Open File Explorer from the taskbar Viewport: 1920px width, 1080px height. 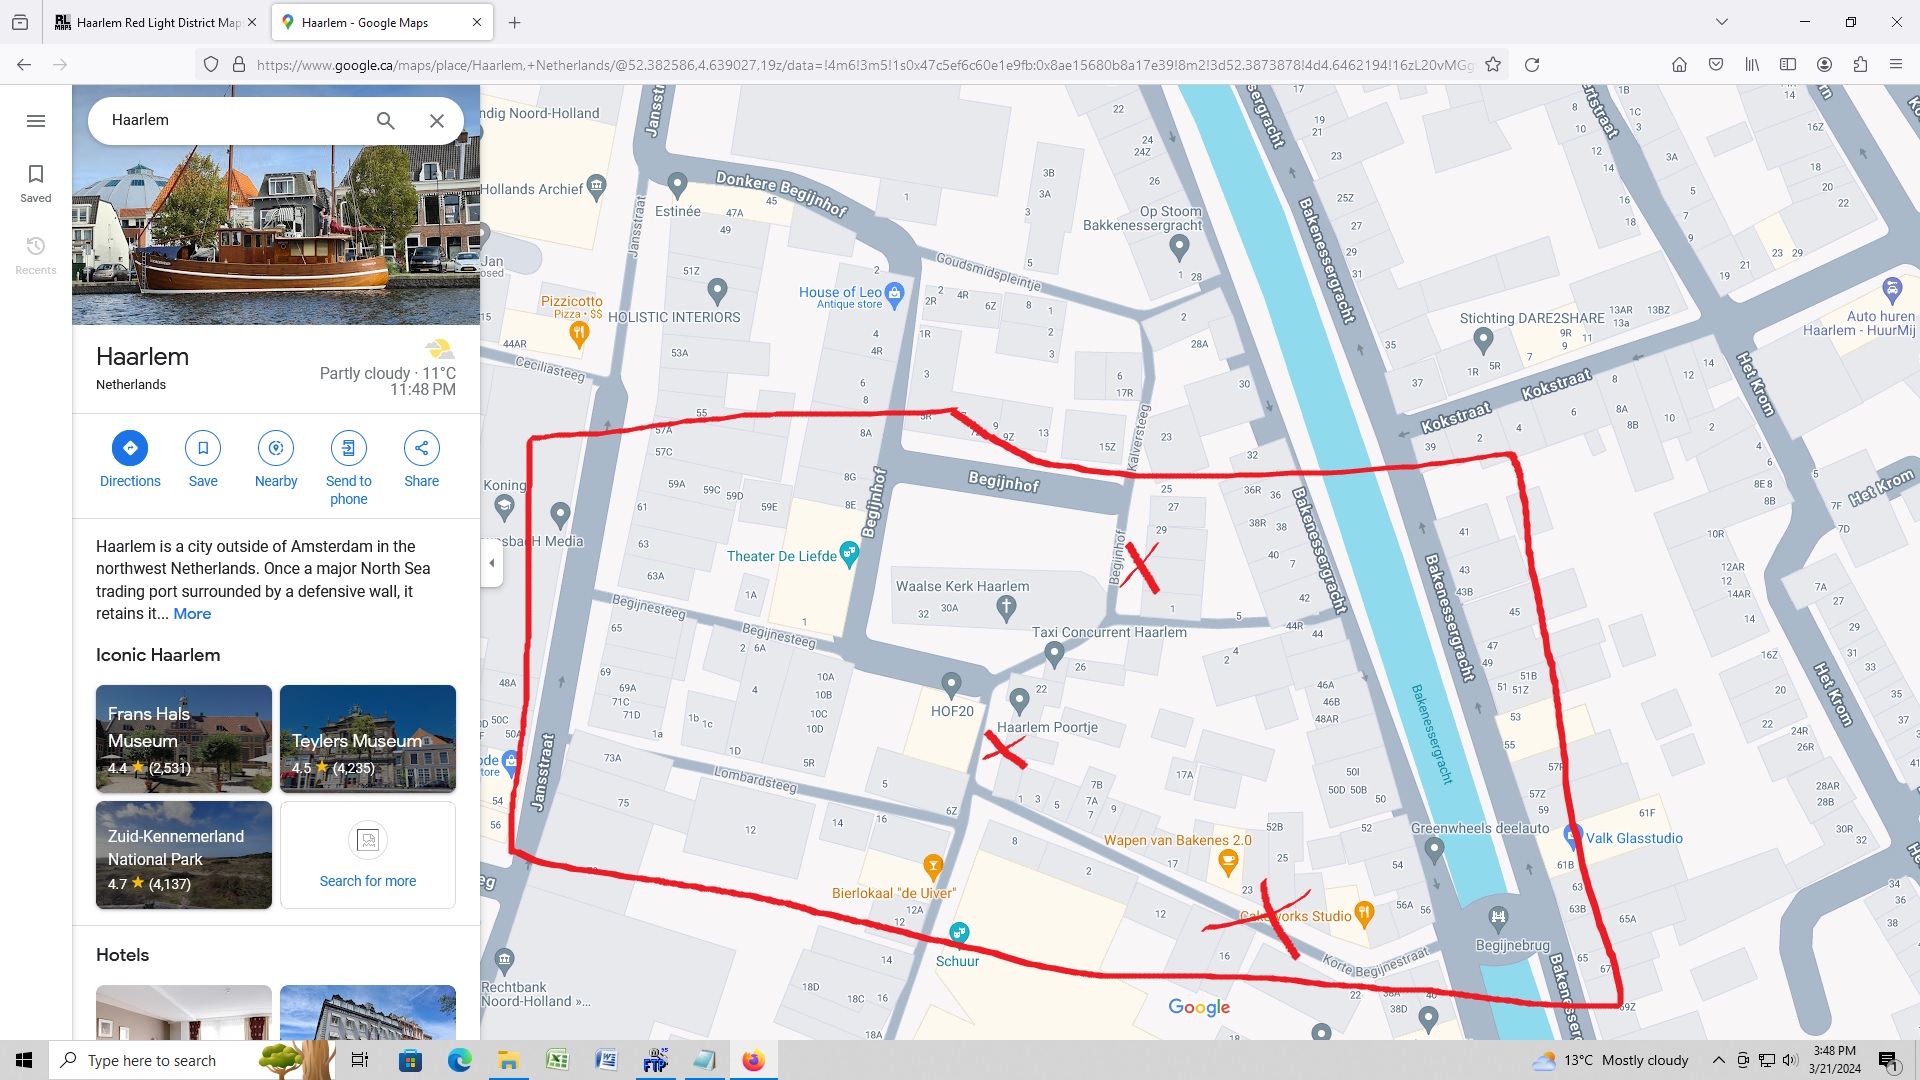tap(508, 1060)
